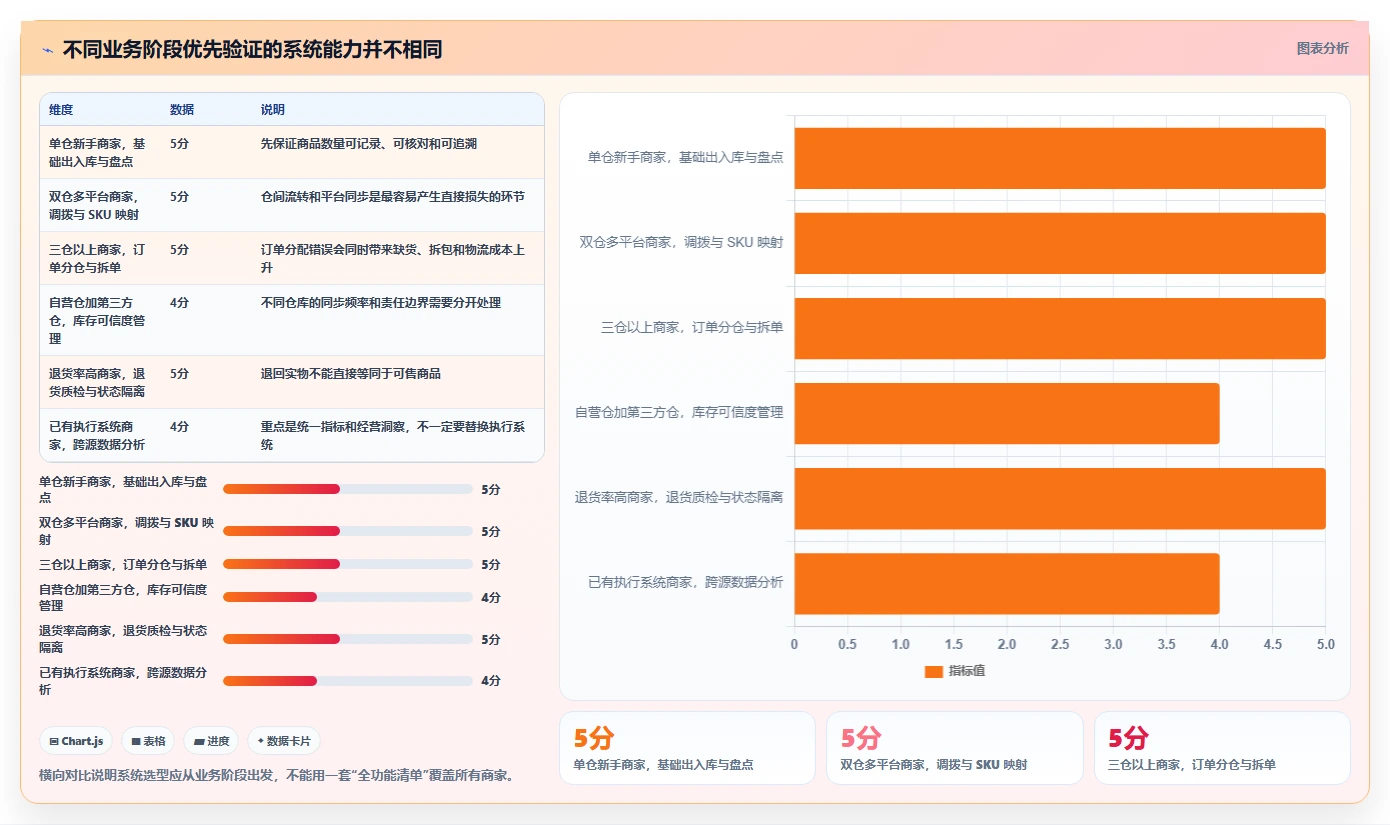
Task: Click the progress bar for 已有执行系统商家
Action: pyautogui.click(x=348, y=681)
